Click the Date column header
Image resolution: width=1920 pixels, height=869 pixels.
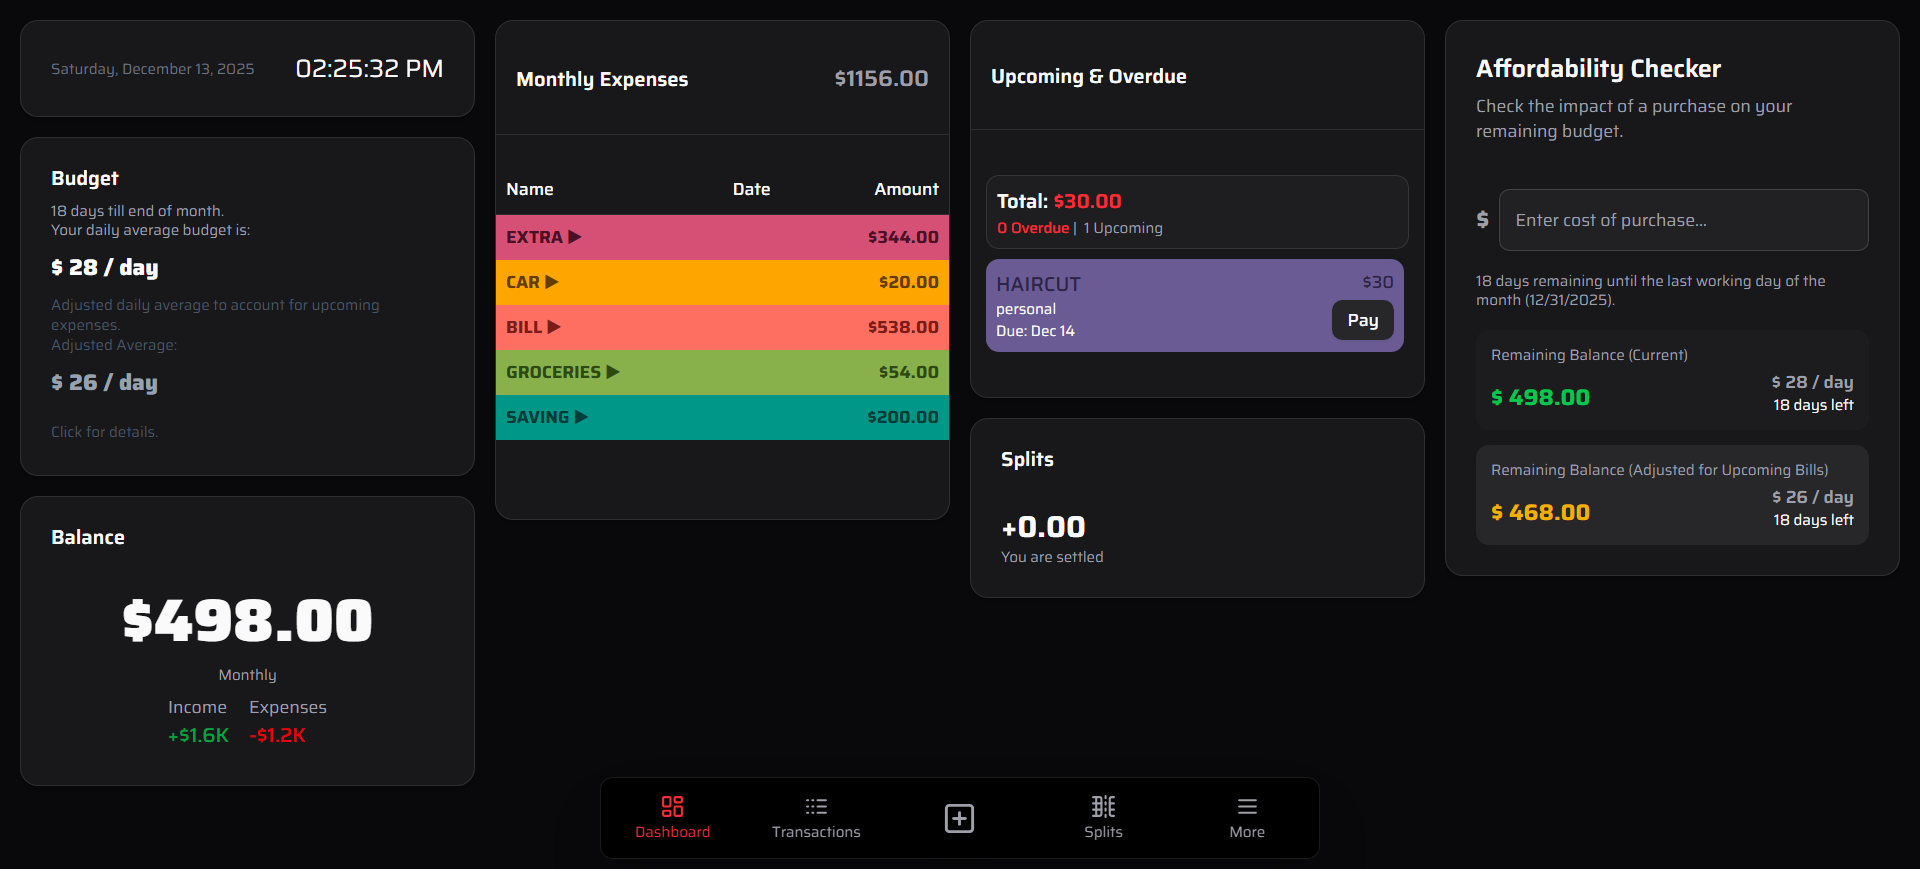click(x=751, y=189)
